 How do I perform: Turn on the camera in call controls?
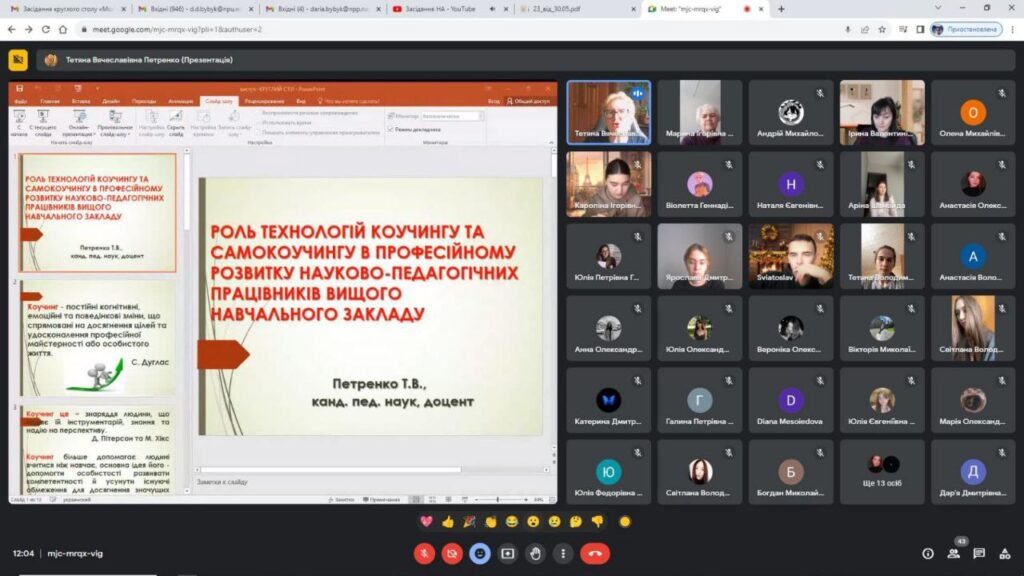point(453,553)
